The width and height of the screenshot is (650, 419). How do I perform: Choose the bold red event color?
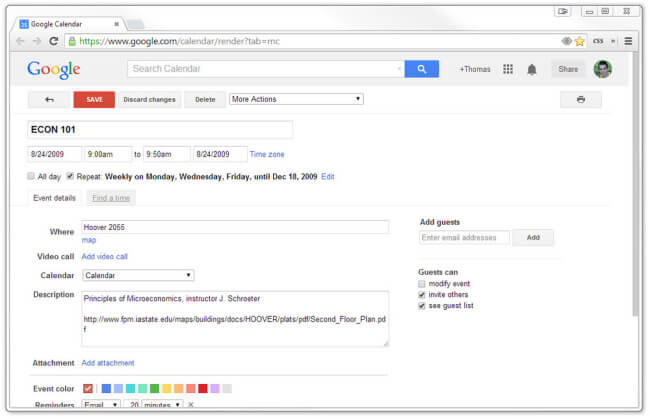click(203, 388)
